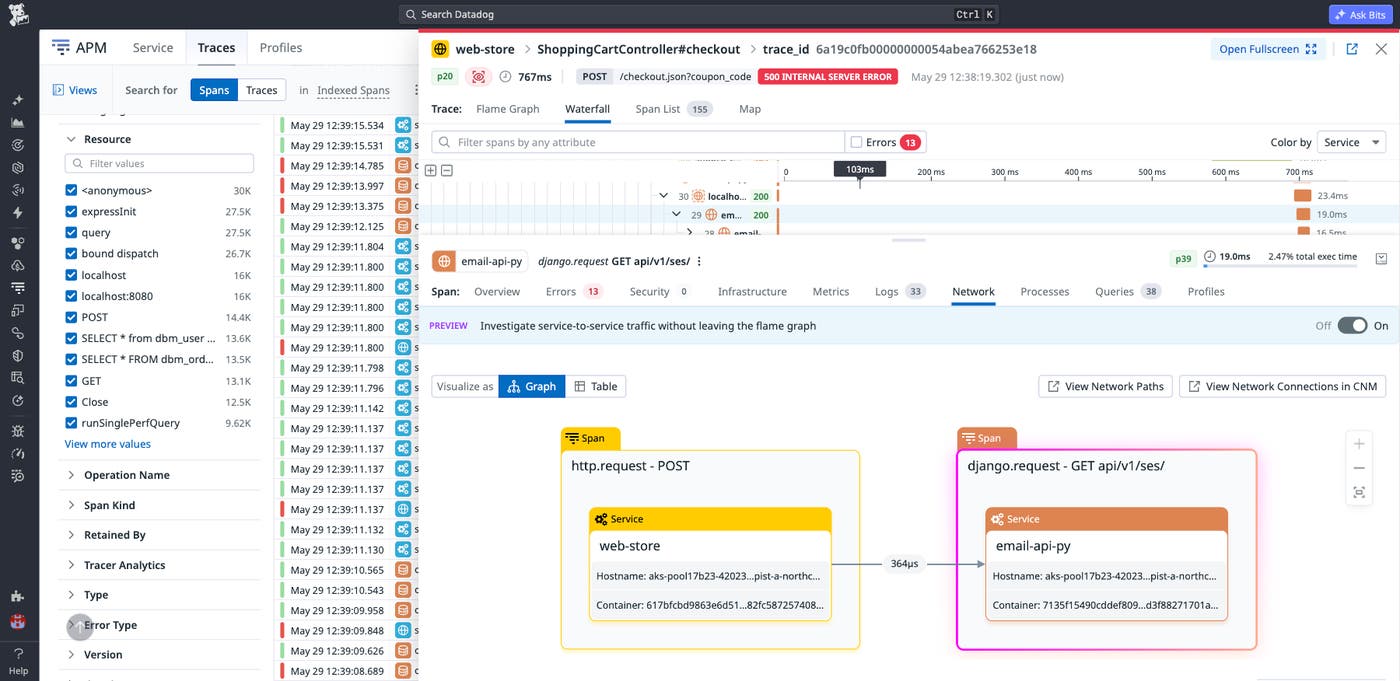Click the 103ms timeline marker
Viewport: 1400px width, 681px height.
[x=860, y=170]
